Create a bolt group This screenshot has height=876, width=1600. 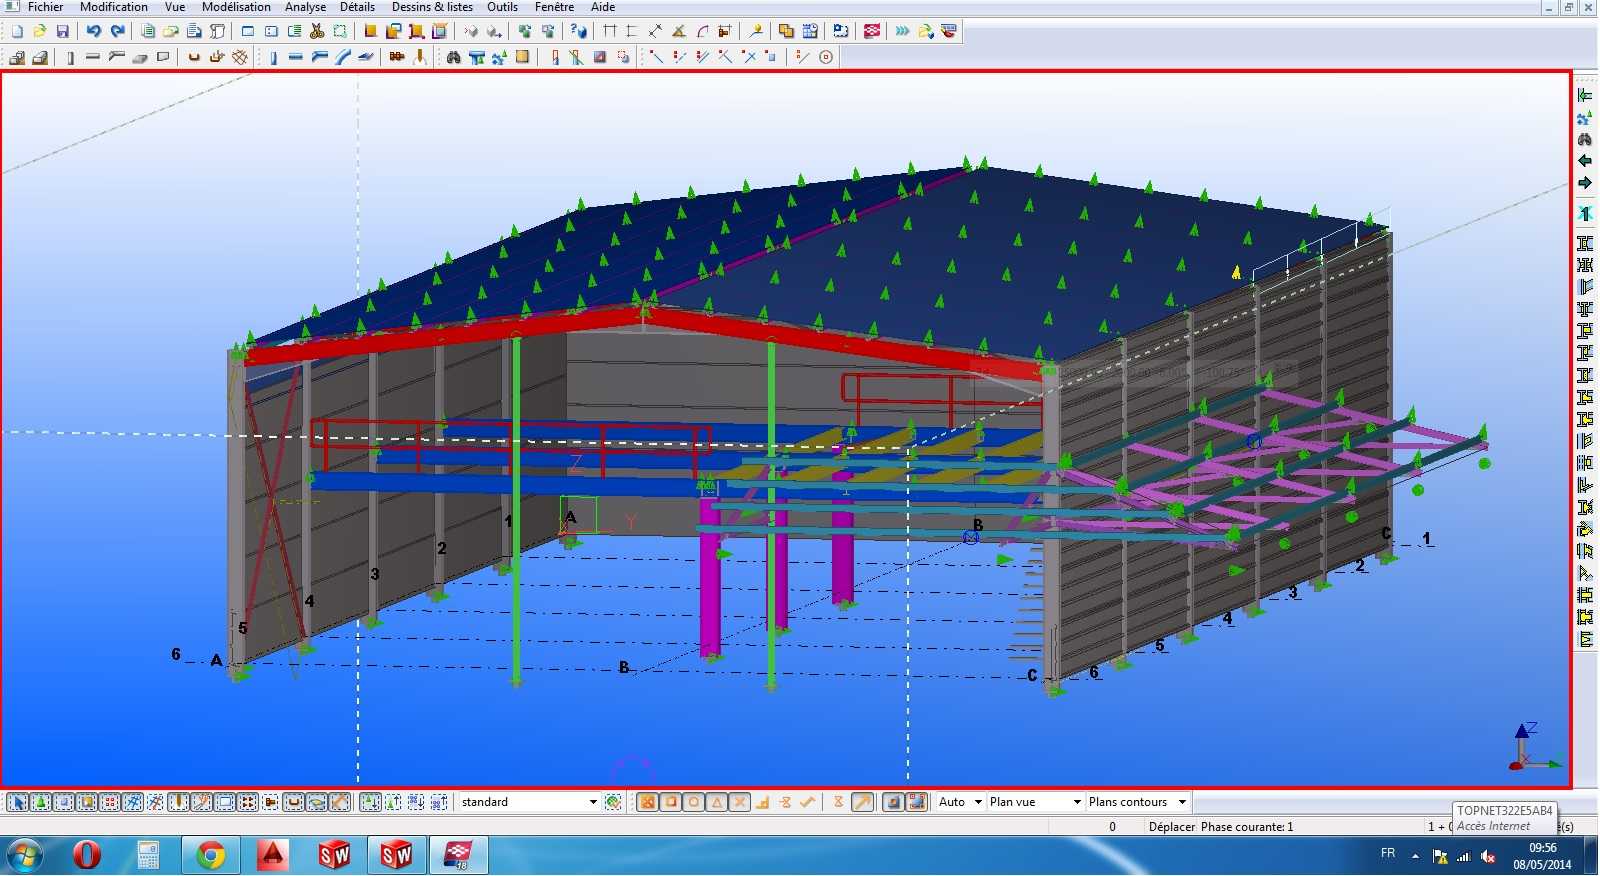point(397,57)
